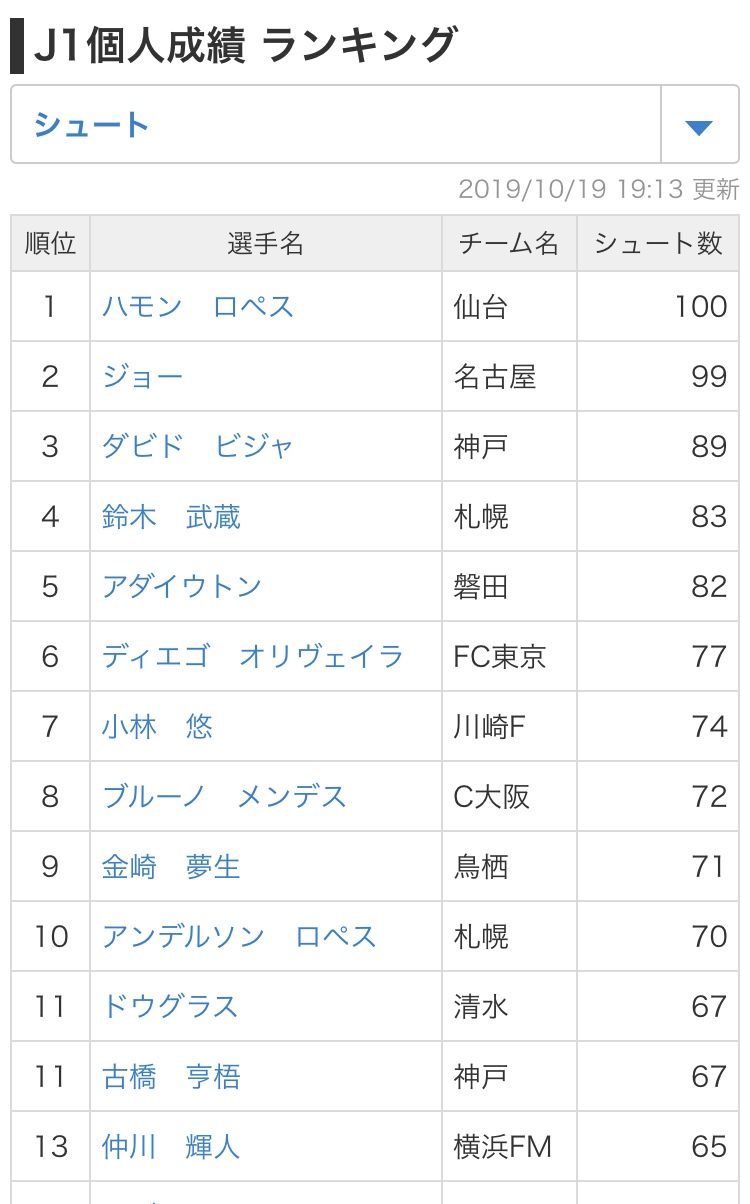Click the J1個人成績 ランキング heading
This screenshot has height=1204, width=750.
point(245,46)
